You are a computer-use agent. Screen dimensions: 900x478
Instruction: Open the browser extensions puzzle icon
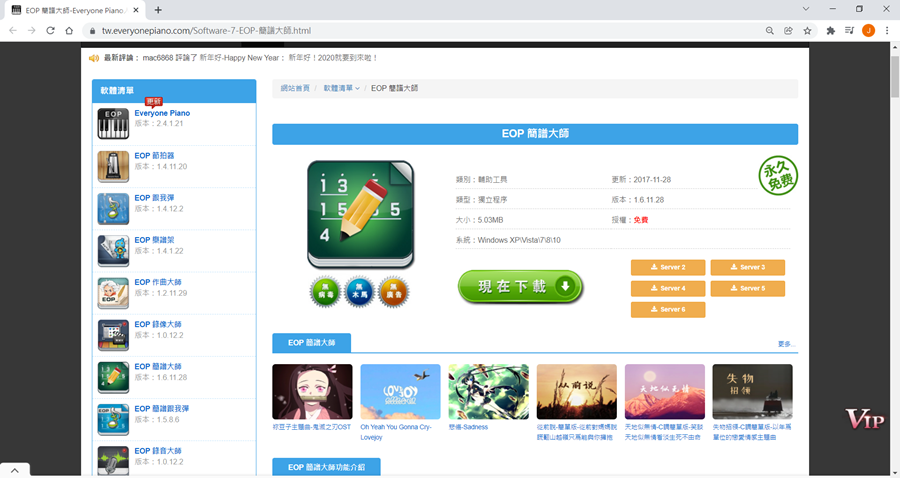pos(831,30)
